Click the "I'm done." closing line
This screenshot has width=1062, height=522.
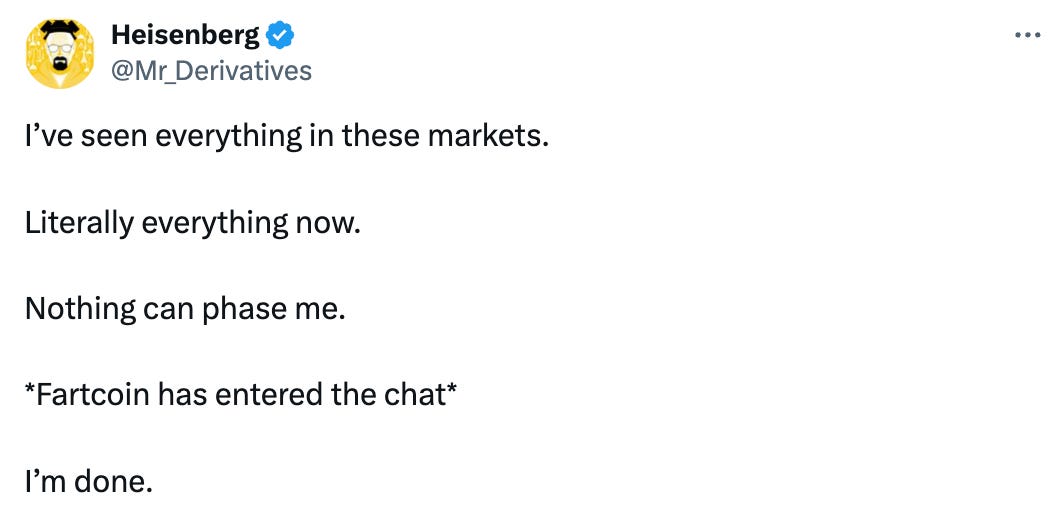click(89, 481)
